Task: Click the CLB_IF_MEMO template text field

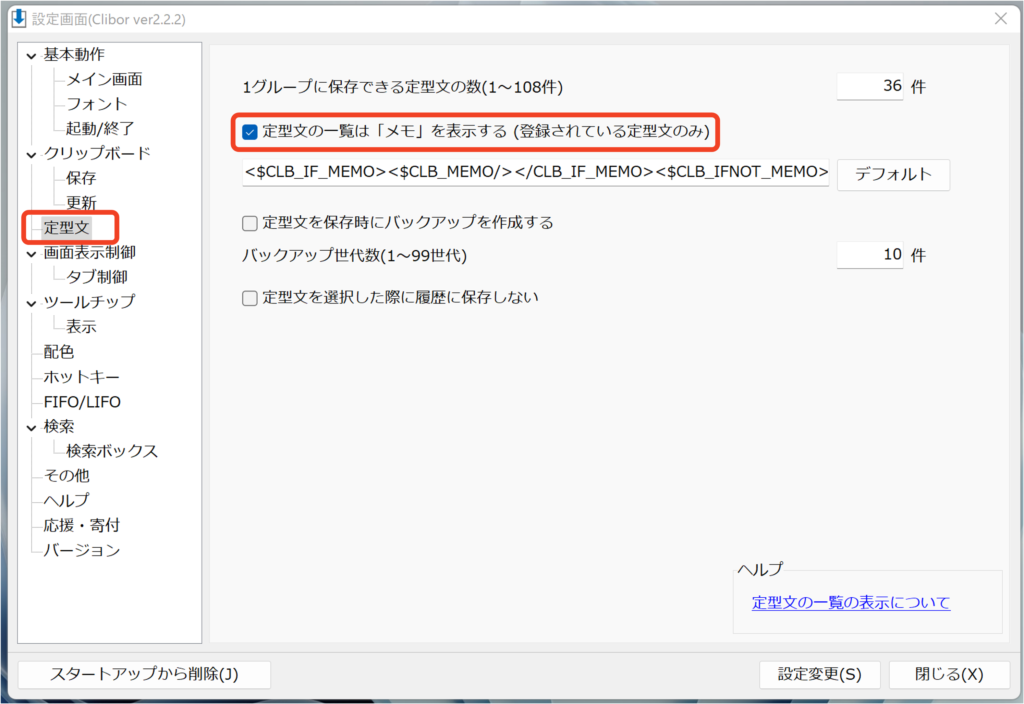Action: coord(536,172)
